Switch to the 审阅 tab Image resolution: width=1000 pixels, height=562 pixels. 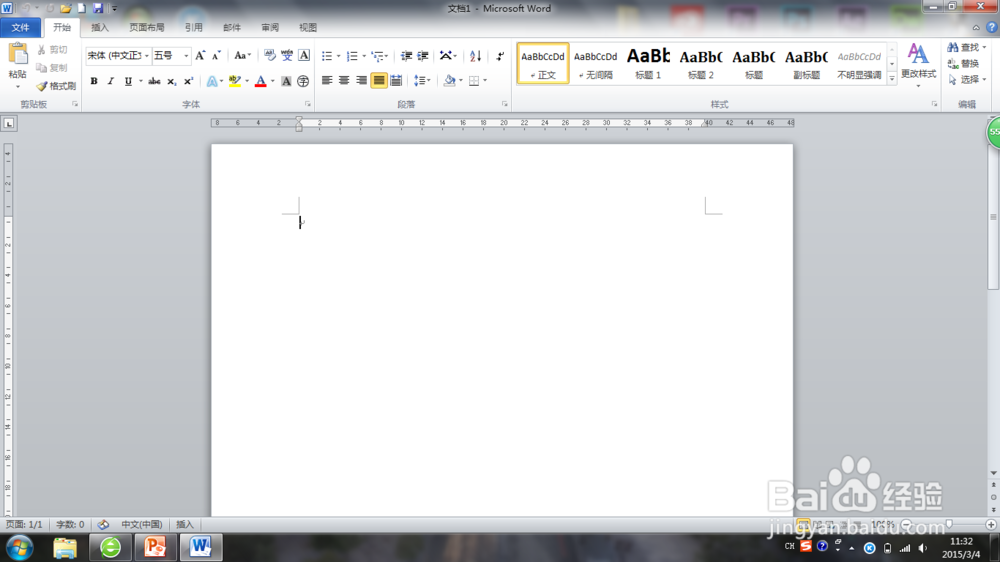pyautogui.click(x=270, y=27)
